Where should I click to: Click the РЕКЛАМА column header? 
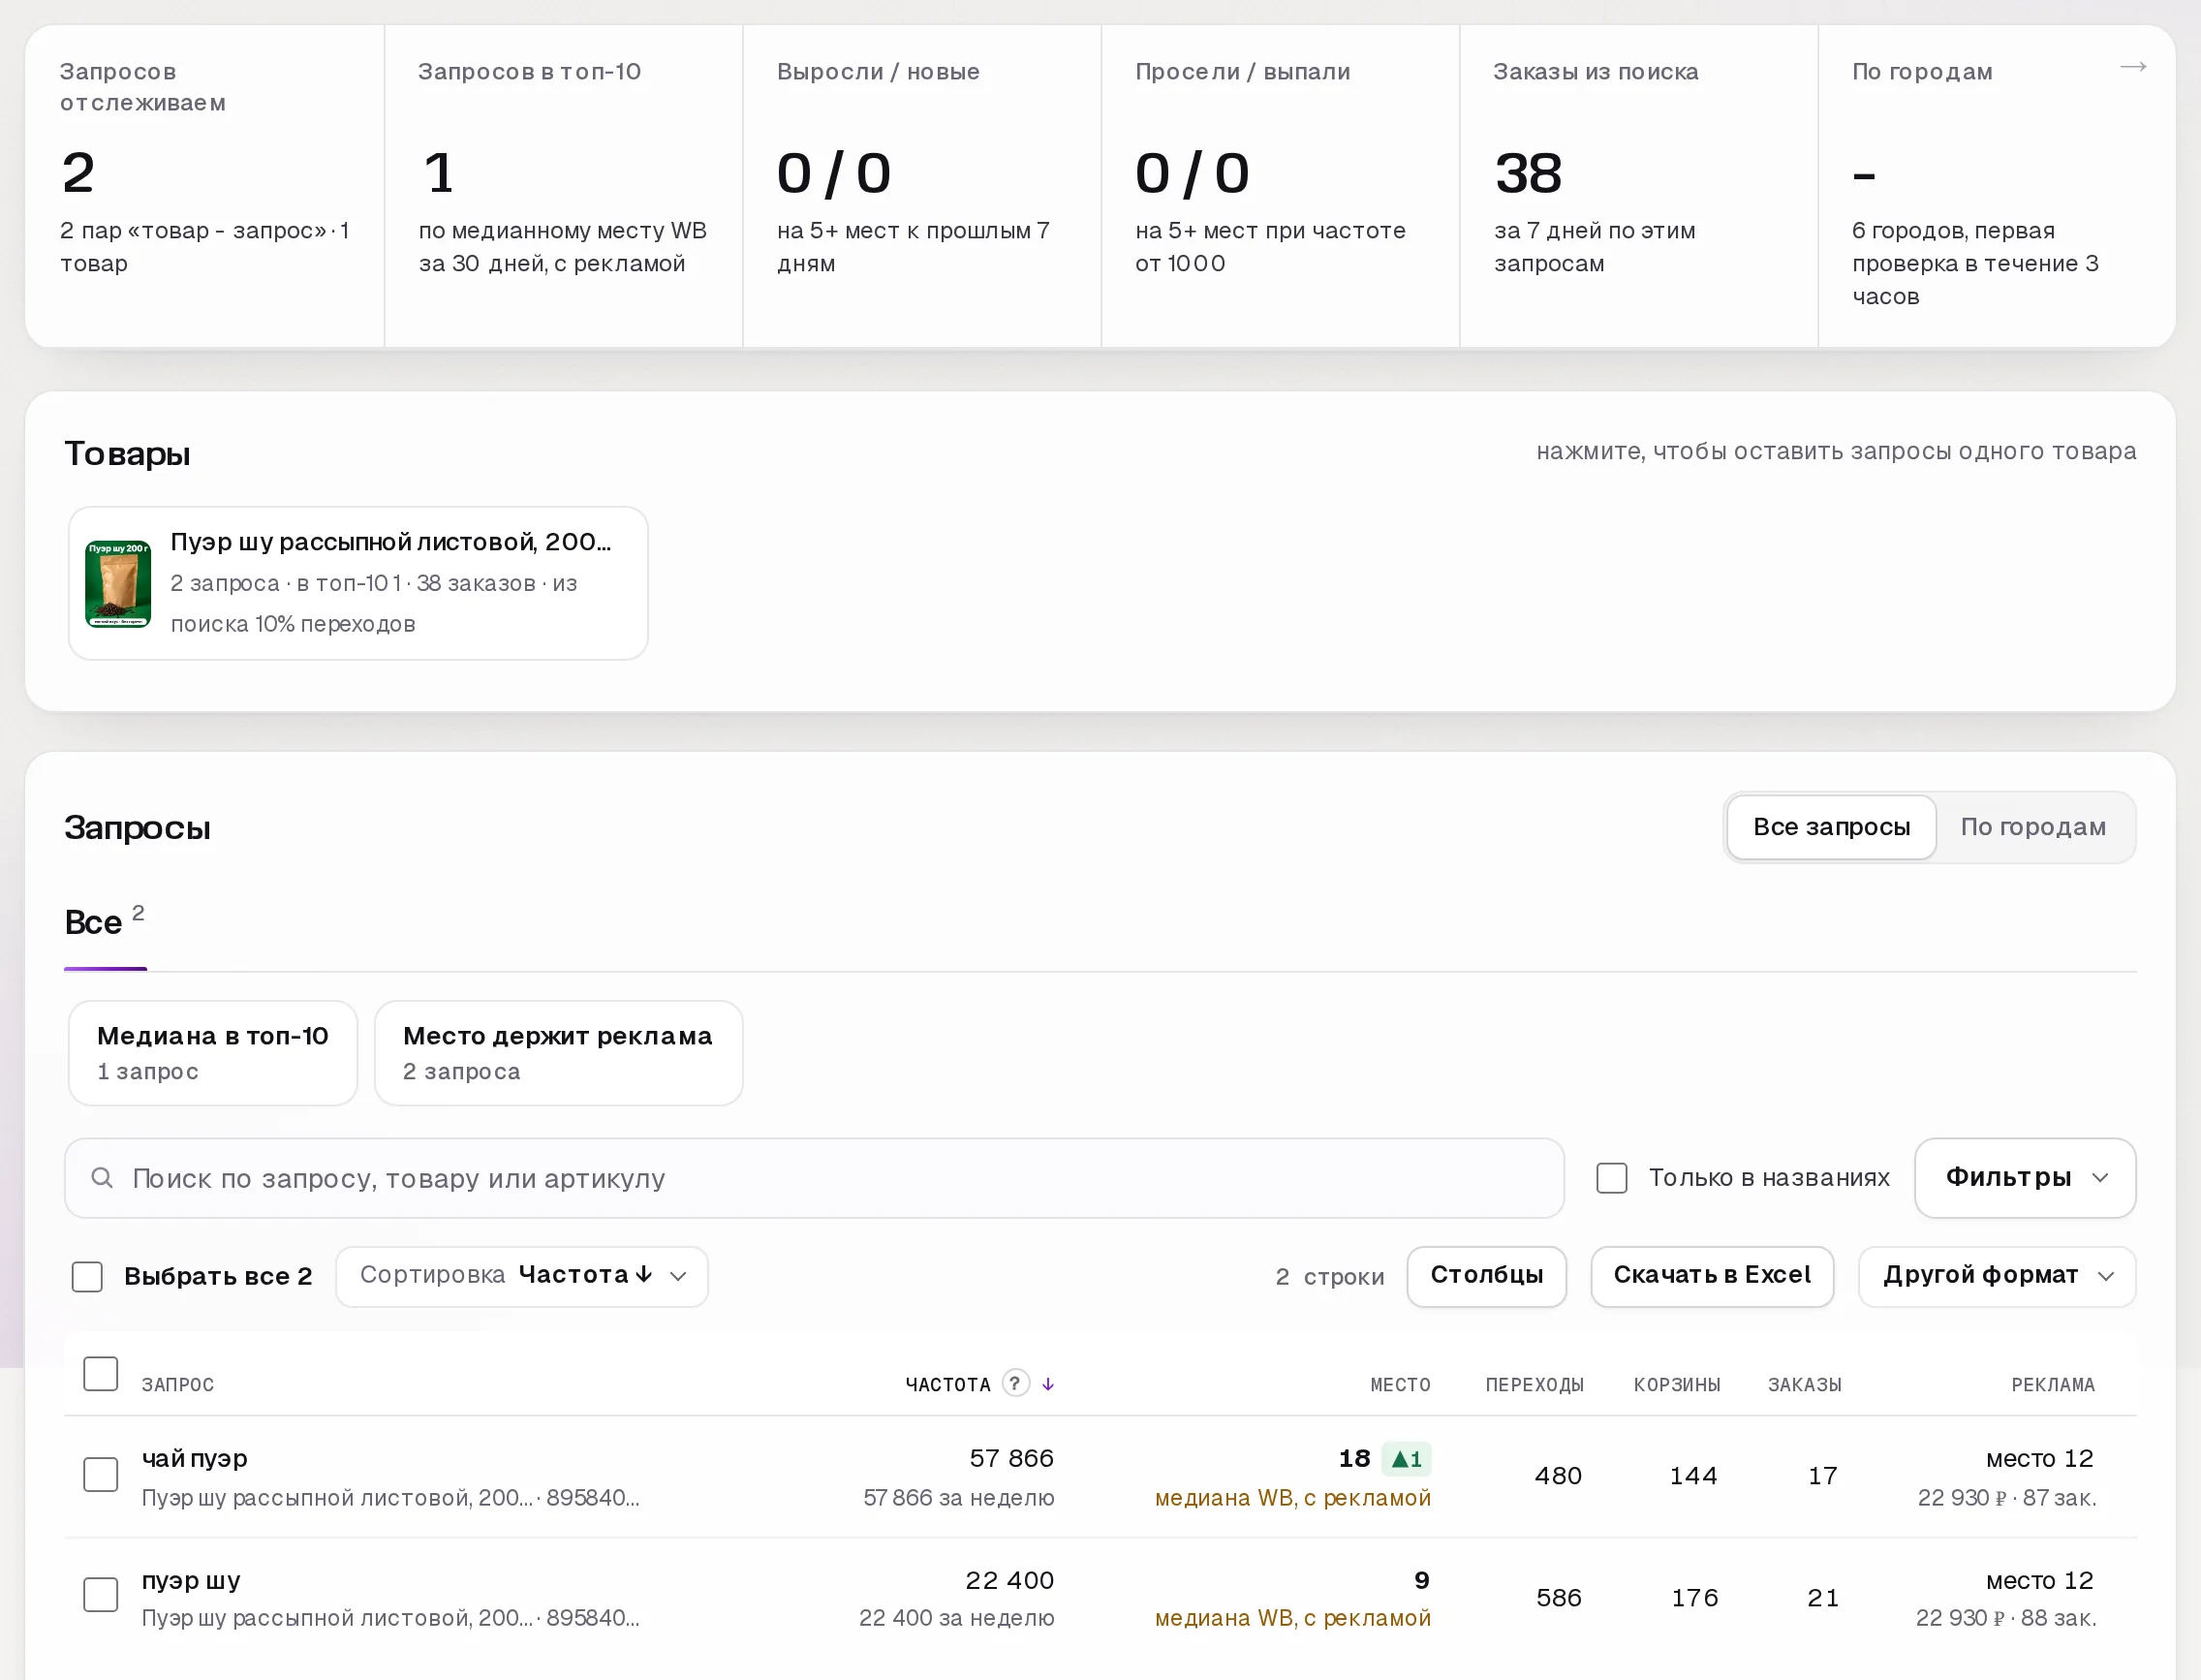pyautogui.click(x=2052, y=1385)
